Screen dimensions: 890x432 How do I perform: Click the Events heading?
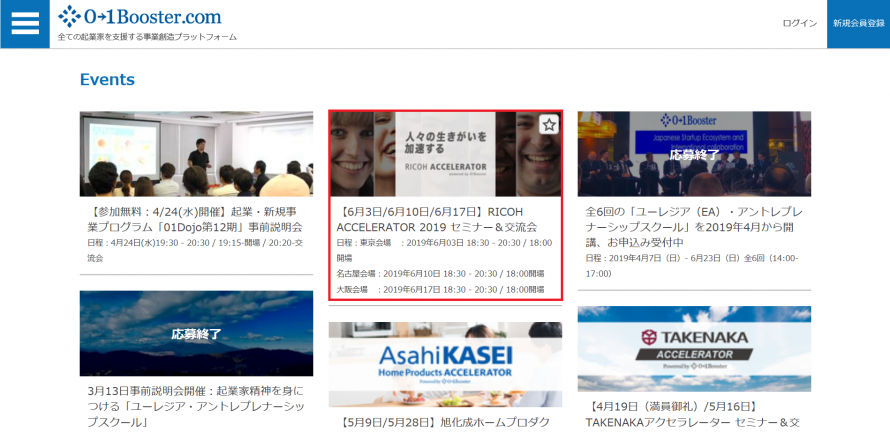(x=107, y=79)
